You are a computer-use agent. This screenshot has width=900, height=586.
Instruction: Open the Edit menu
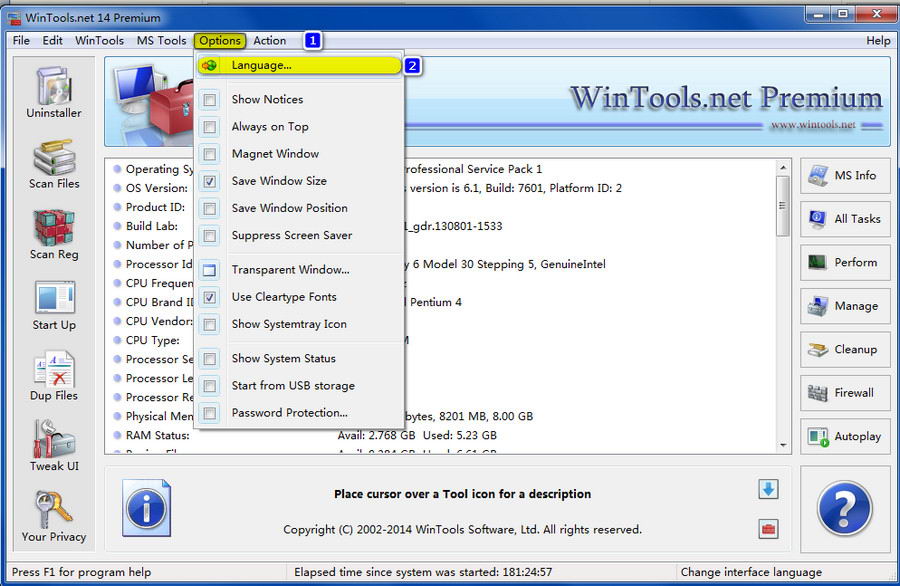point(52,41)
